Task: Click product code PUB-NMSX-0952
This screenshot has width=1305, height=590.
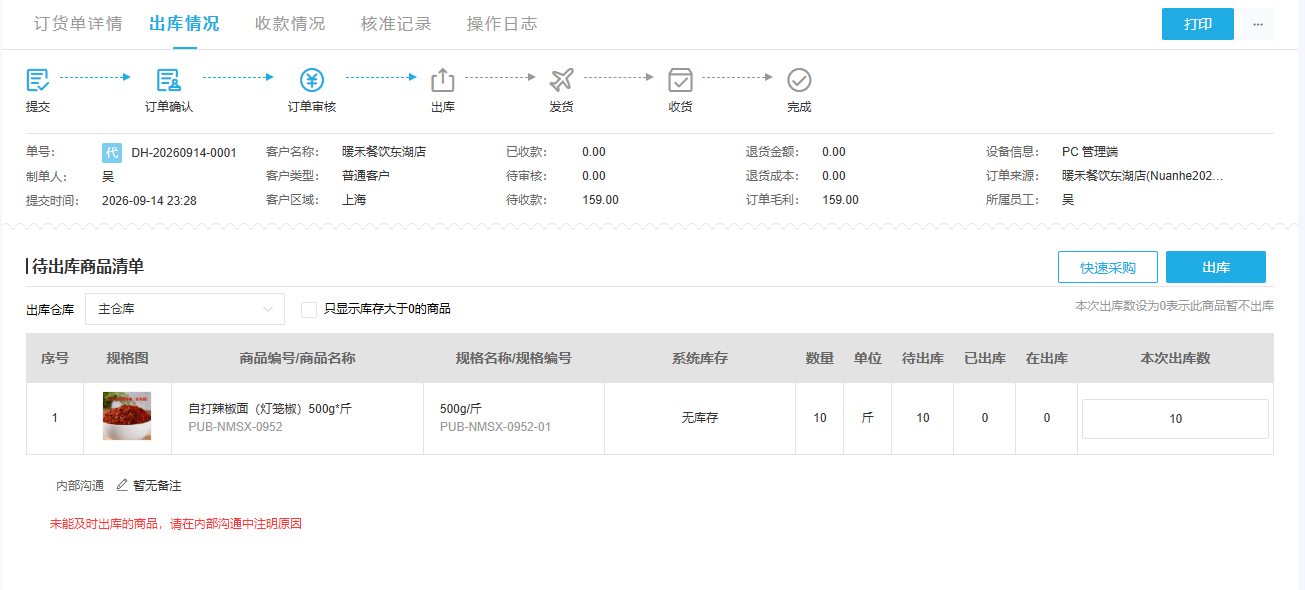Action: (x=236, y=427)
